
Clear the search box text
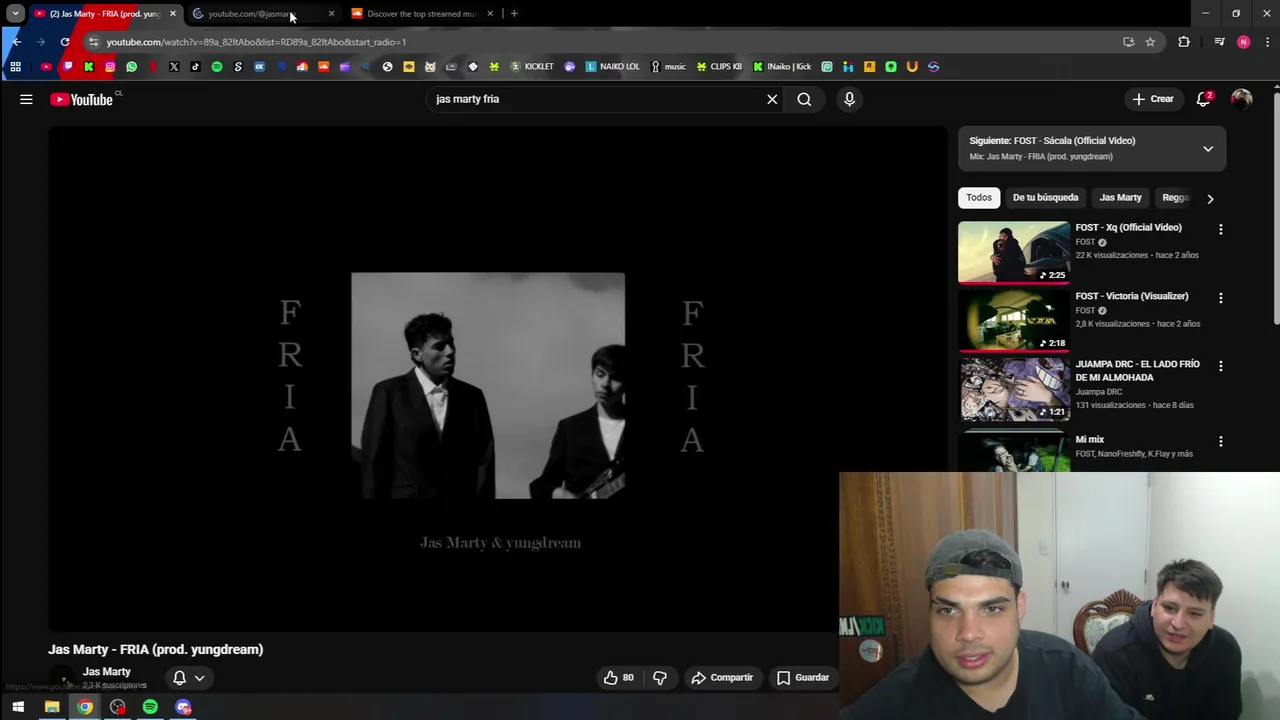coord(772,99)
